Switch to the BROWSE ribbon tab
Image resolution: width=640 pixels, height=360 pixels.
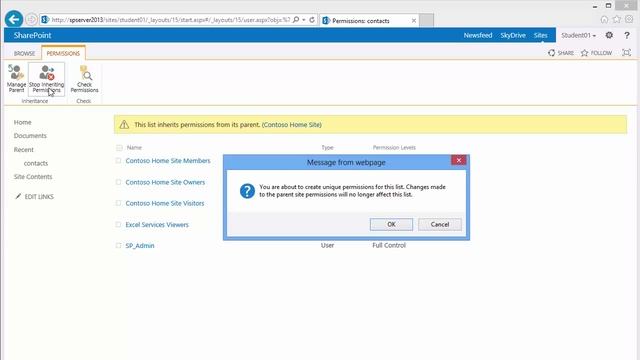point(24,53)
